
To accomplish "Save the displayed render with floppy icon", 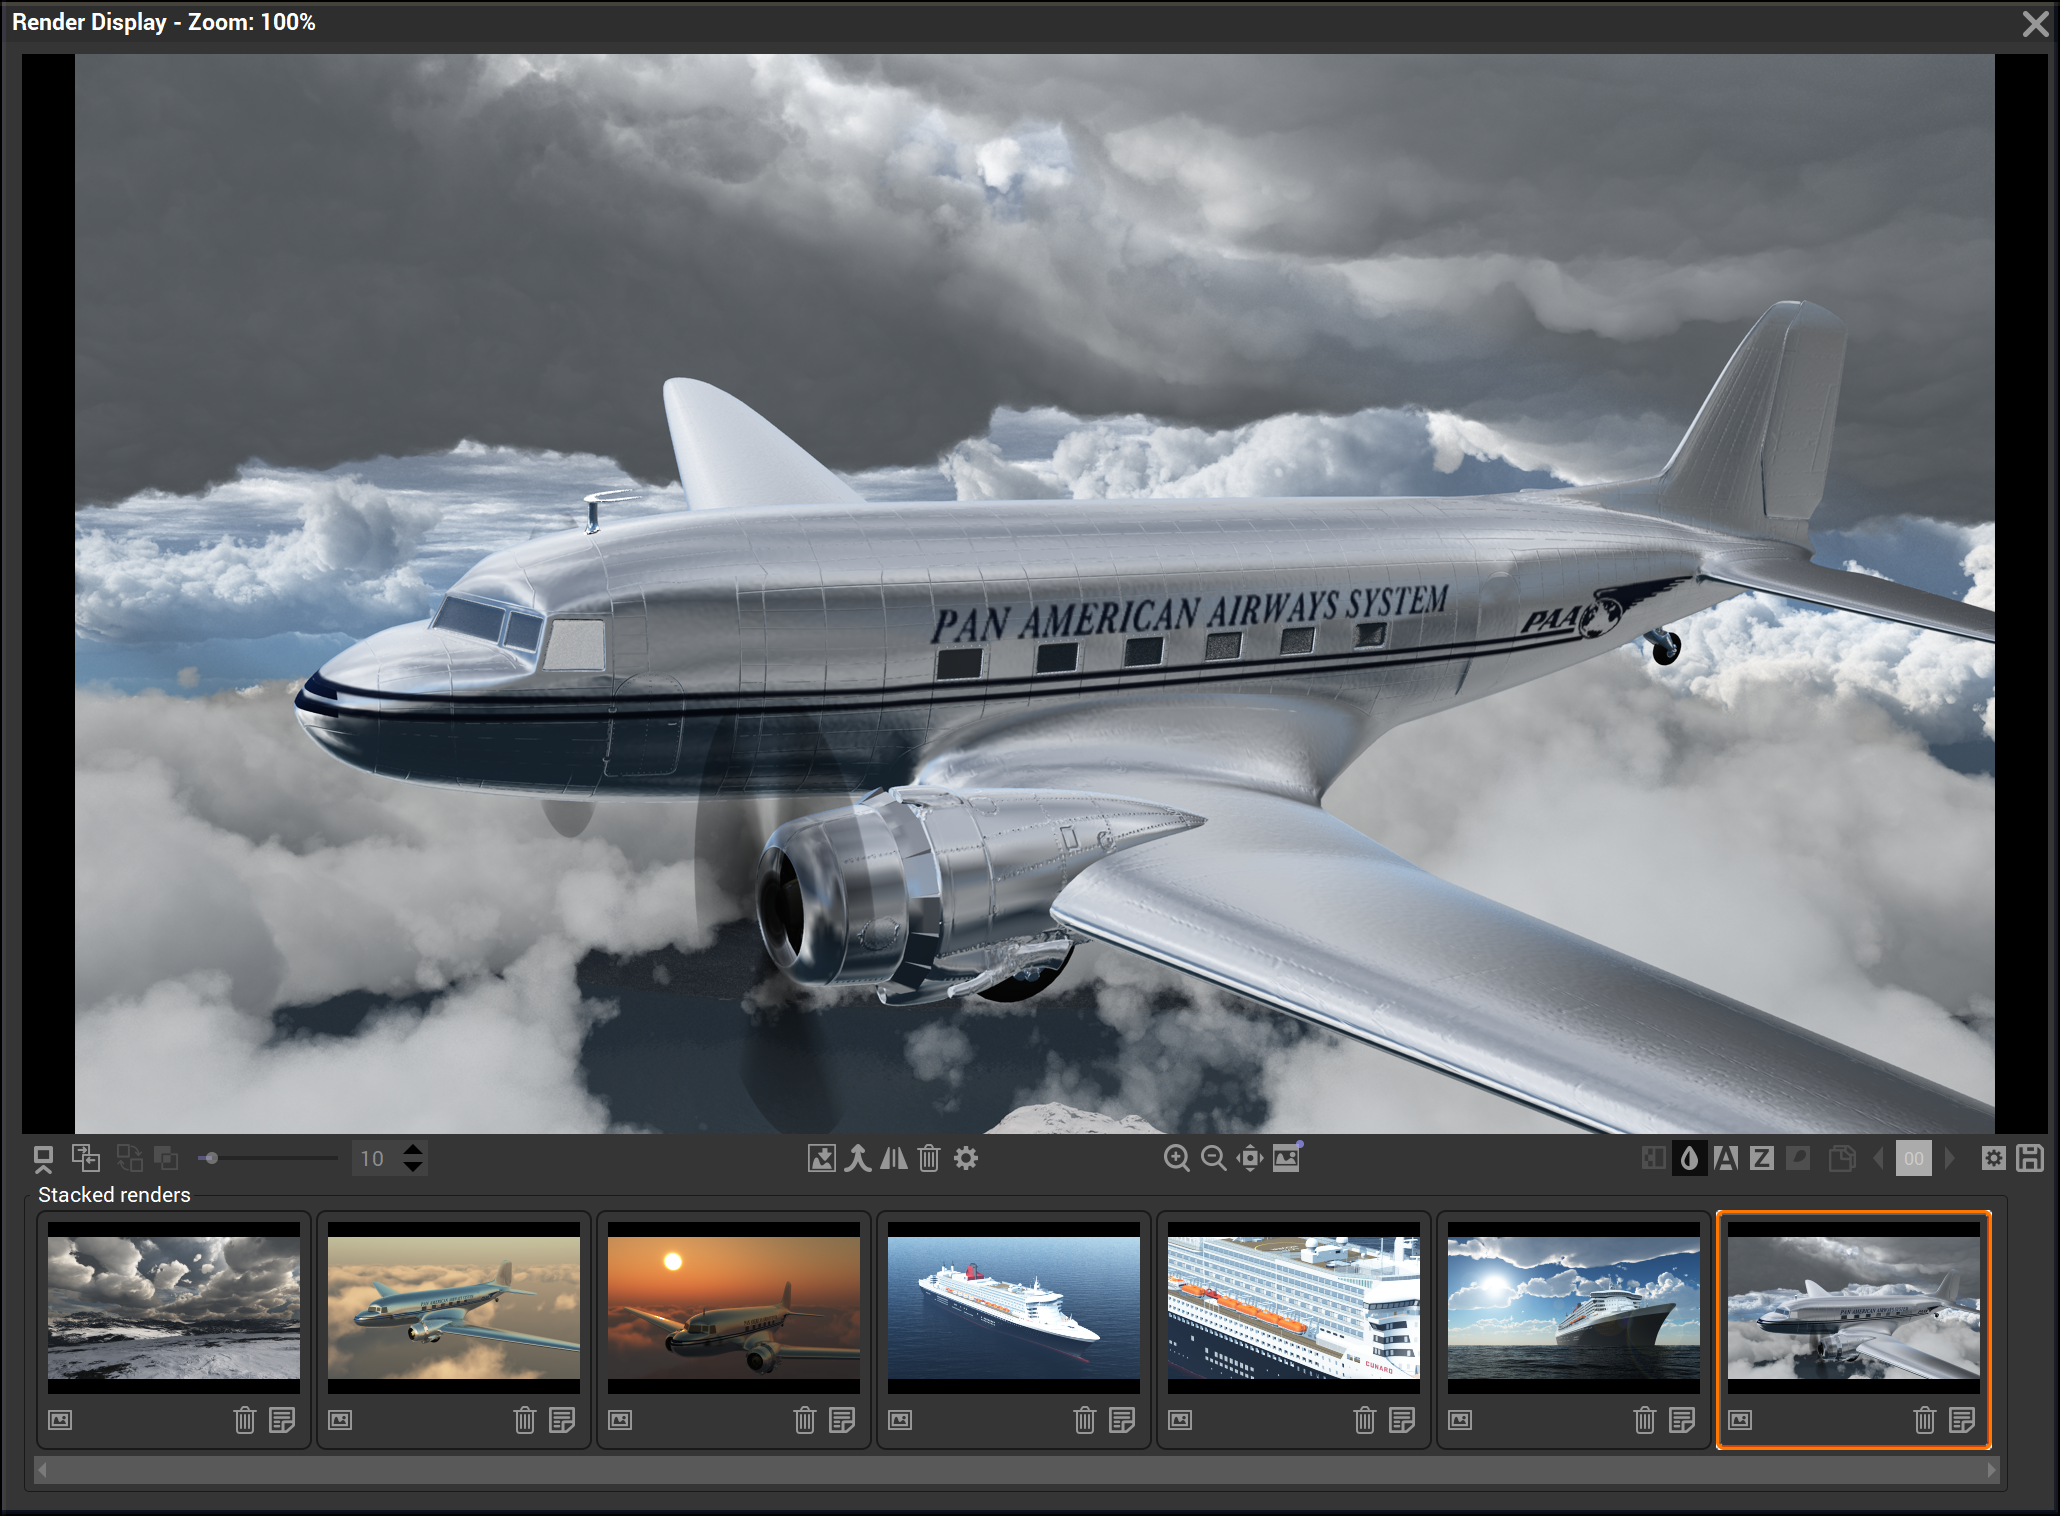I will pyautogui.click(x=2029, y=1158).
